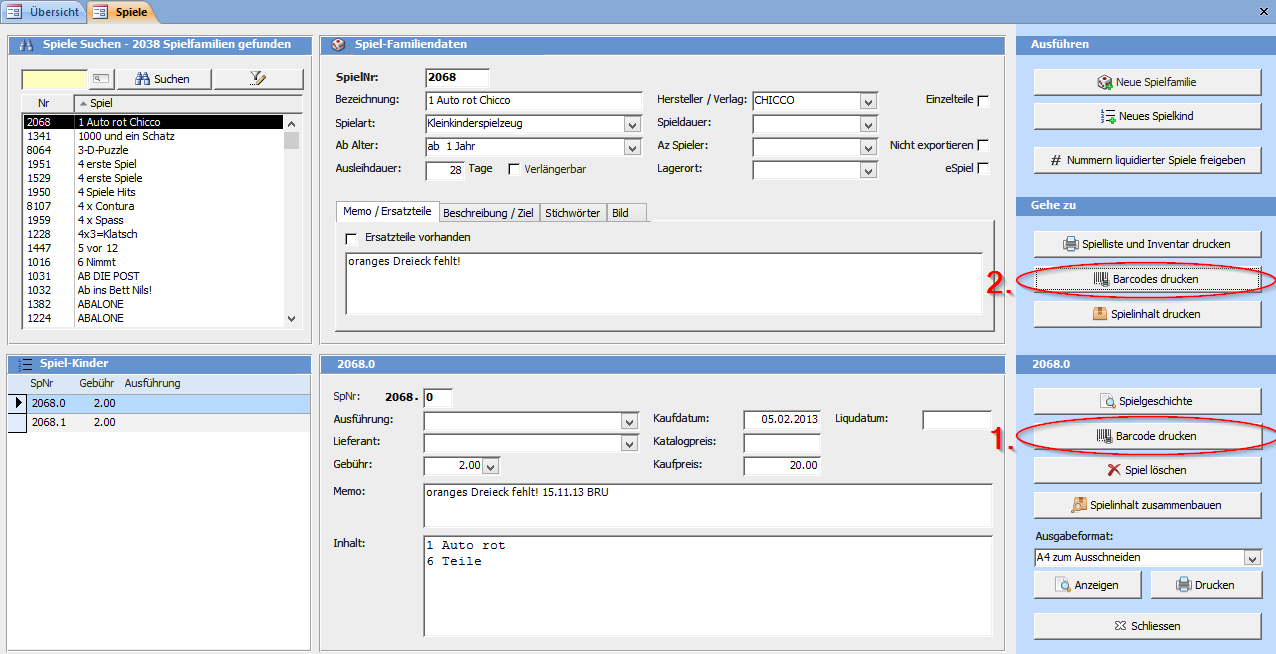Click Spielinhalt drucken button
Image resolution: width=1276 pixels, height=654 pixels.
pyautogui.click(x=1147, y=314)
